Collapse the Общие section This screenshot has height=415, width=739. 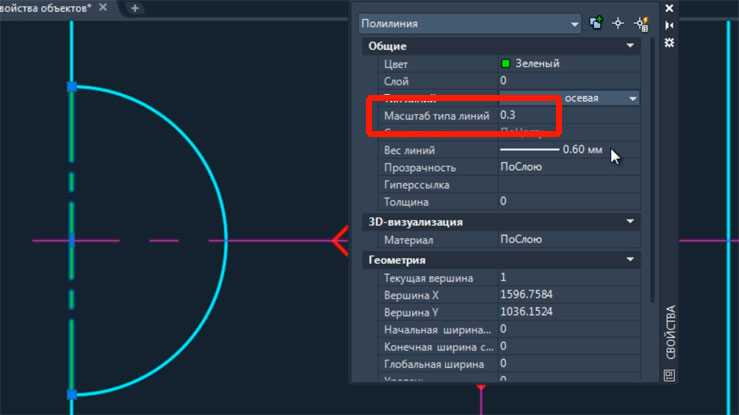[x=630, y=46]
